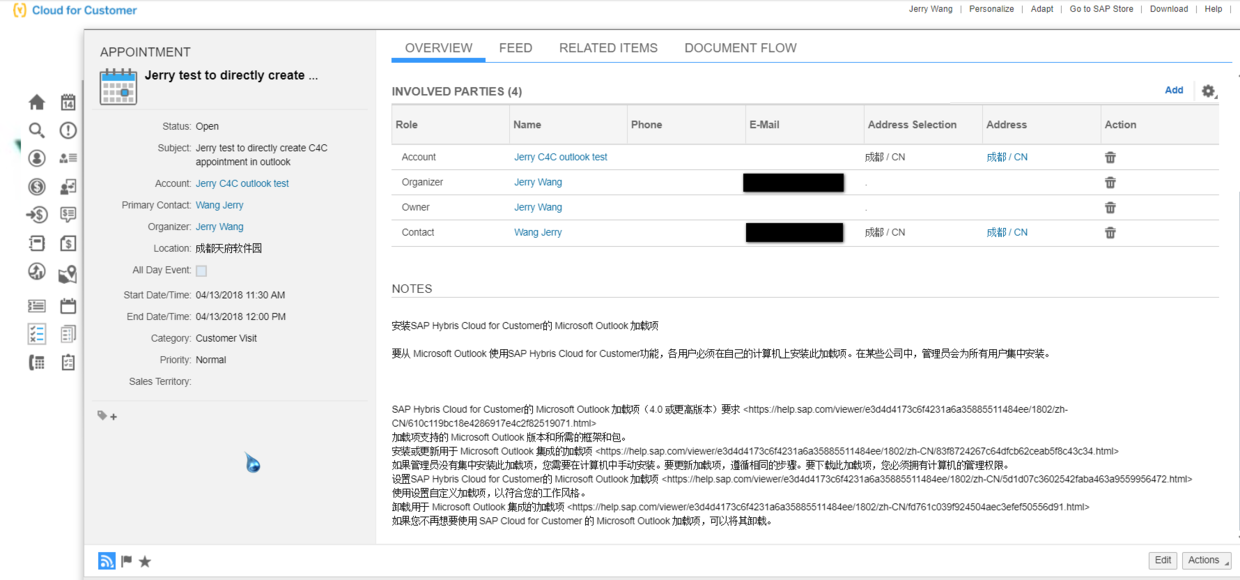Screen dimensions: 1240x580
Task: Delete the Contact row via trash icon
Action: tap(1110, 232)
